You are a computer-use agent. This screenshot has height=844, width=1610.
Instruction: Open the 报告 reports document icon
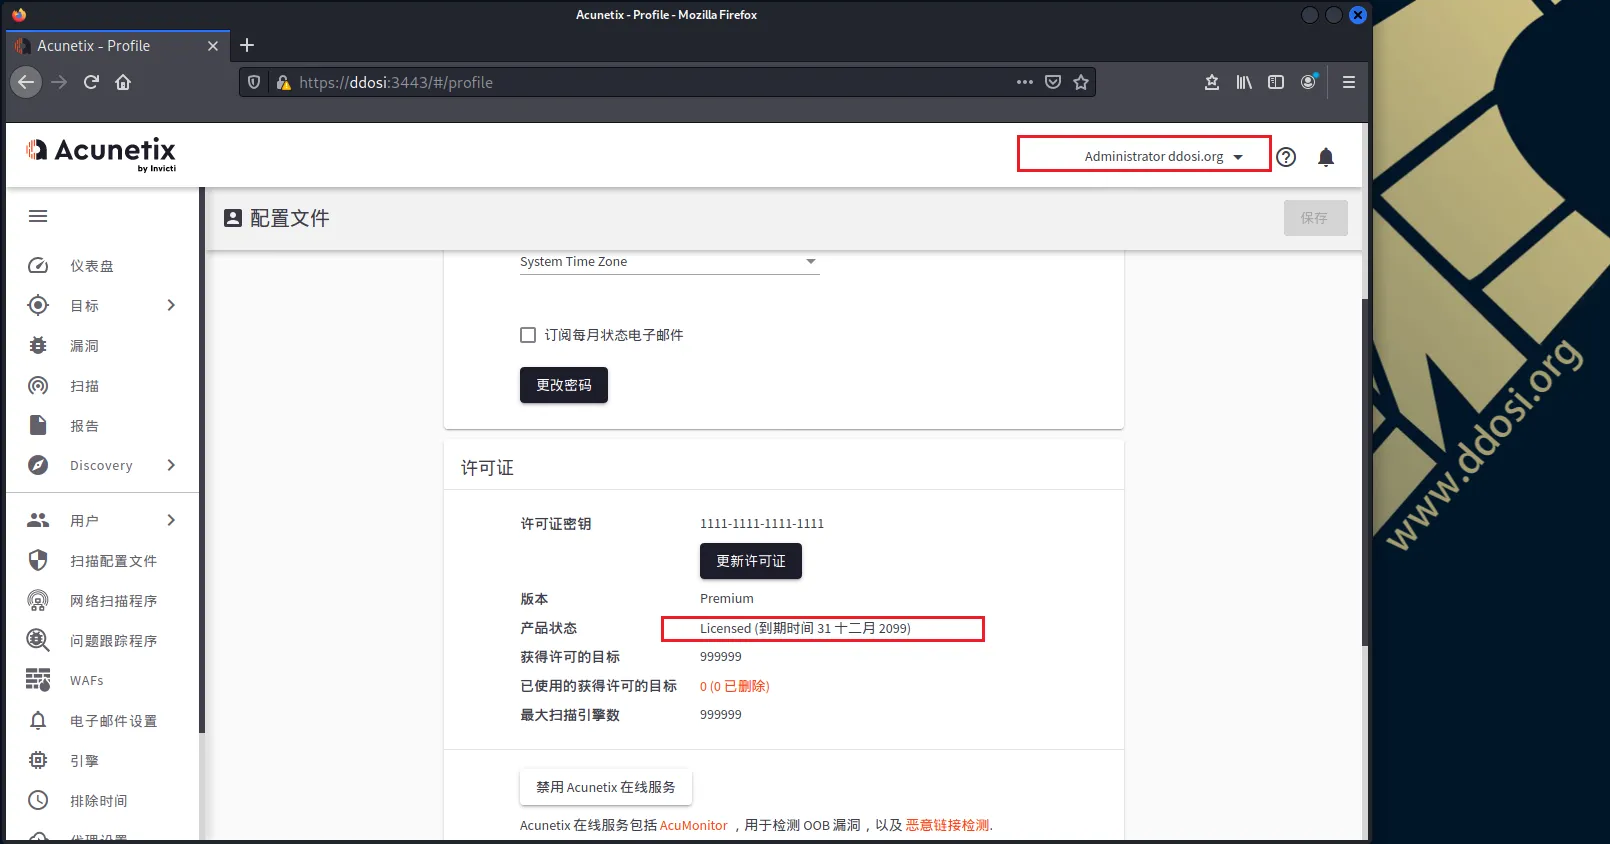[38, 425]
